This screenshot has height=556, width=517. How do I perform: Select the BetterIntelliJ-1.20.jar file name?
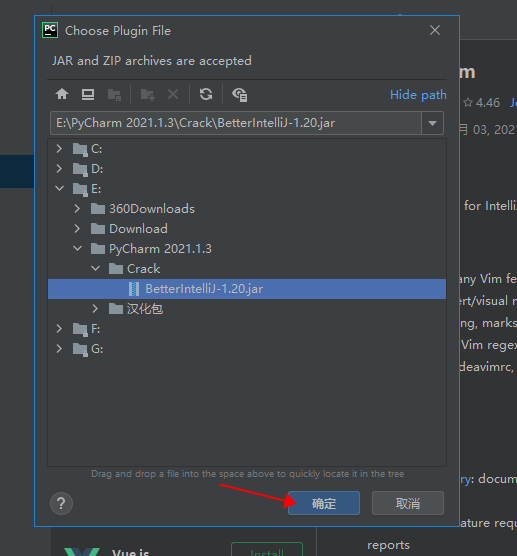pos(204,289)
